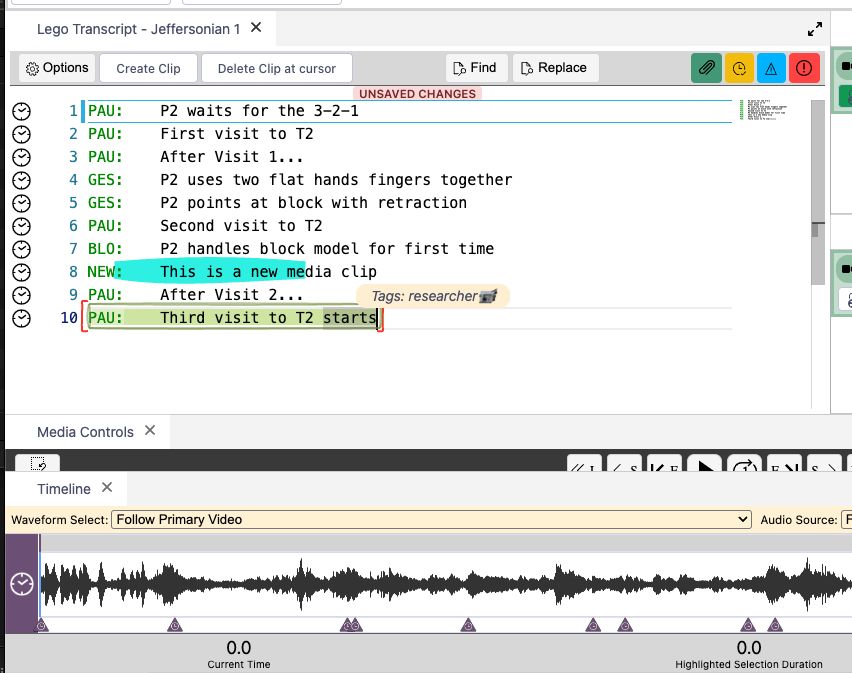Click the text 'P2 waits for the 3-2-1'
The image size is (852, 673).
pyautogui.click(x=259, y=111)
